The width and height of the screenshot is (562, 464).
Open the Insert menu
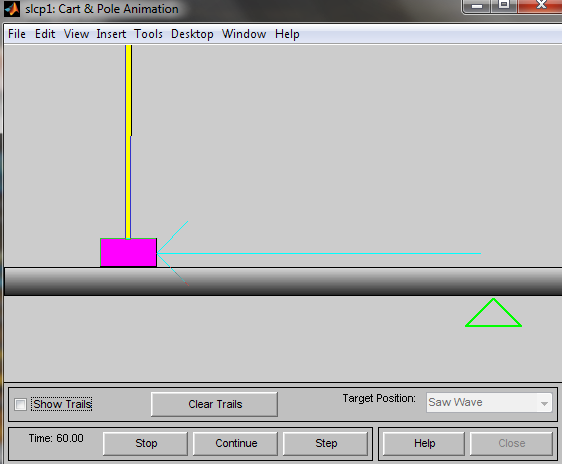click(111, 34)
